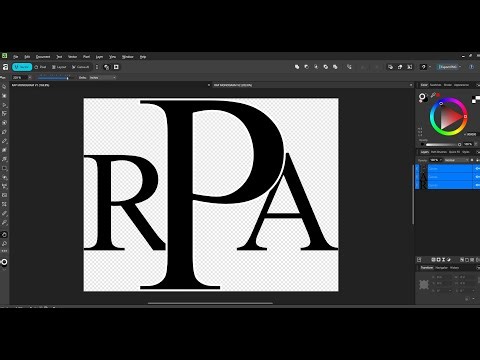This screenshot has width=480, height=360.
Task: Click the 200% zoom value field
Action: click(x=19, y=77)
